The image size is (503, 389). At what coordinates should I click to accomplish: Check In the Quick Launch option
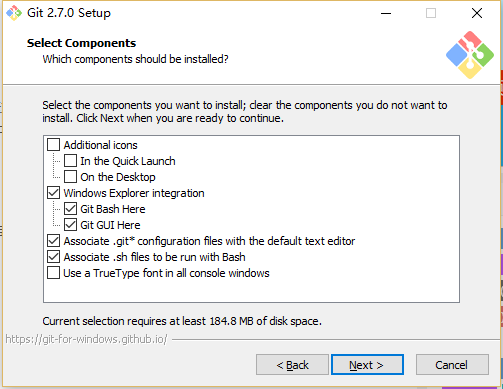(70, 161)
